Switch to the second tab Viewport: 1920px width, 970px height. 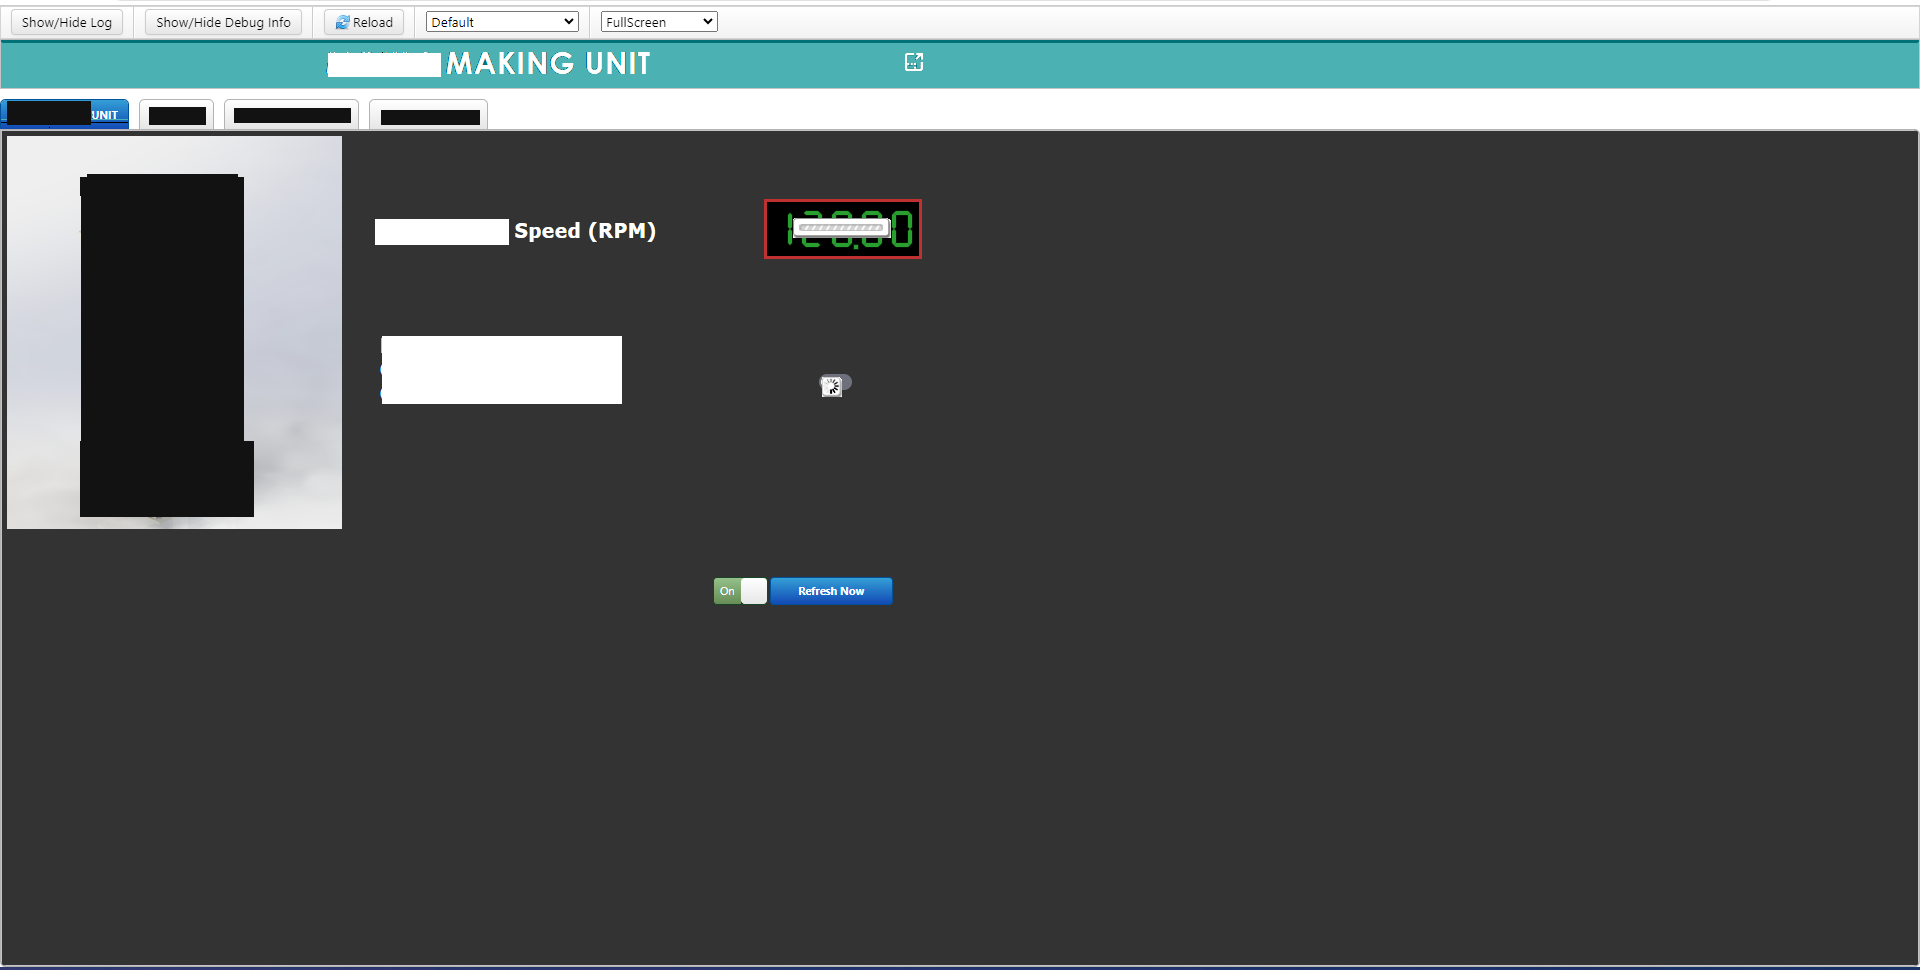[x=176, y=114]
